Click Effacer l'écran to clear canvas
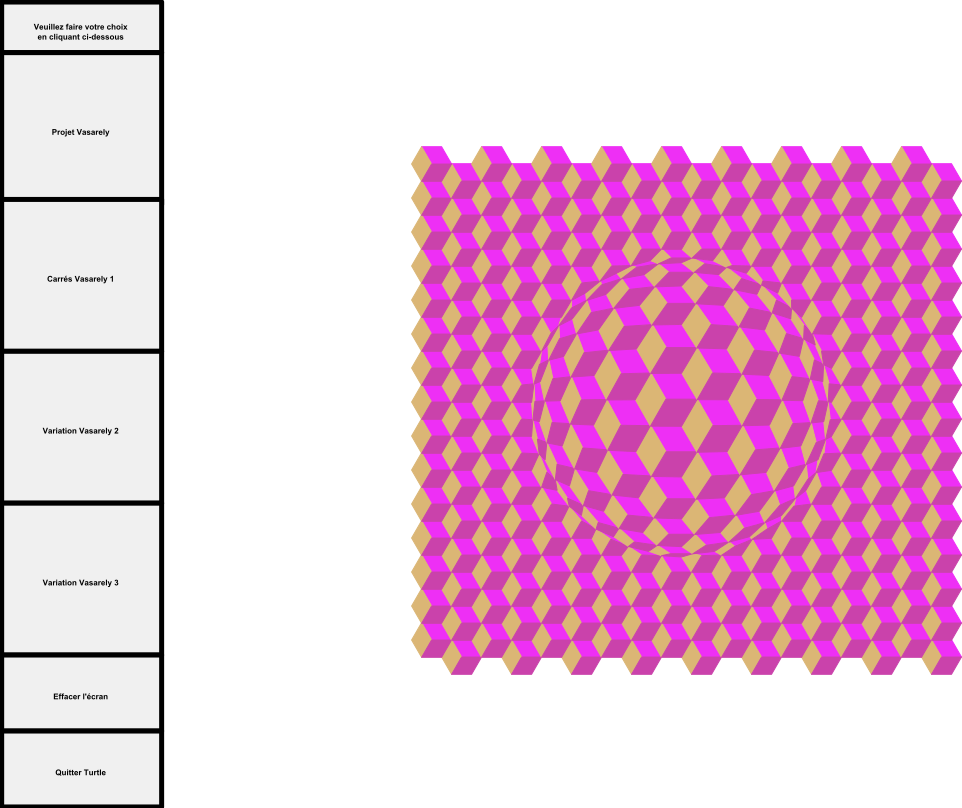This screenshot has height=808, width=962. (81, 693)
